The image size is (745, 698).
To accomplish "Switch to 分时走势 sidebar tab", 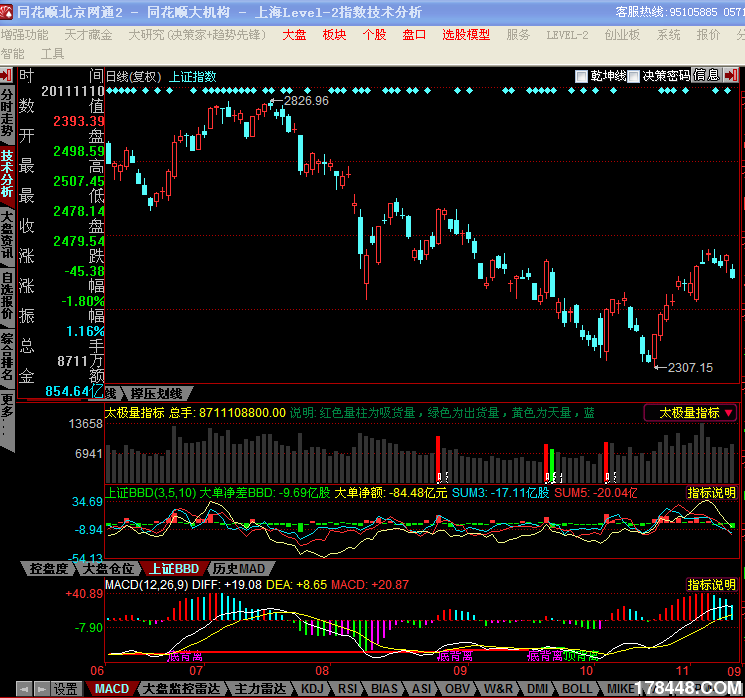I will (x=7, y=112).
